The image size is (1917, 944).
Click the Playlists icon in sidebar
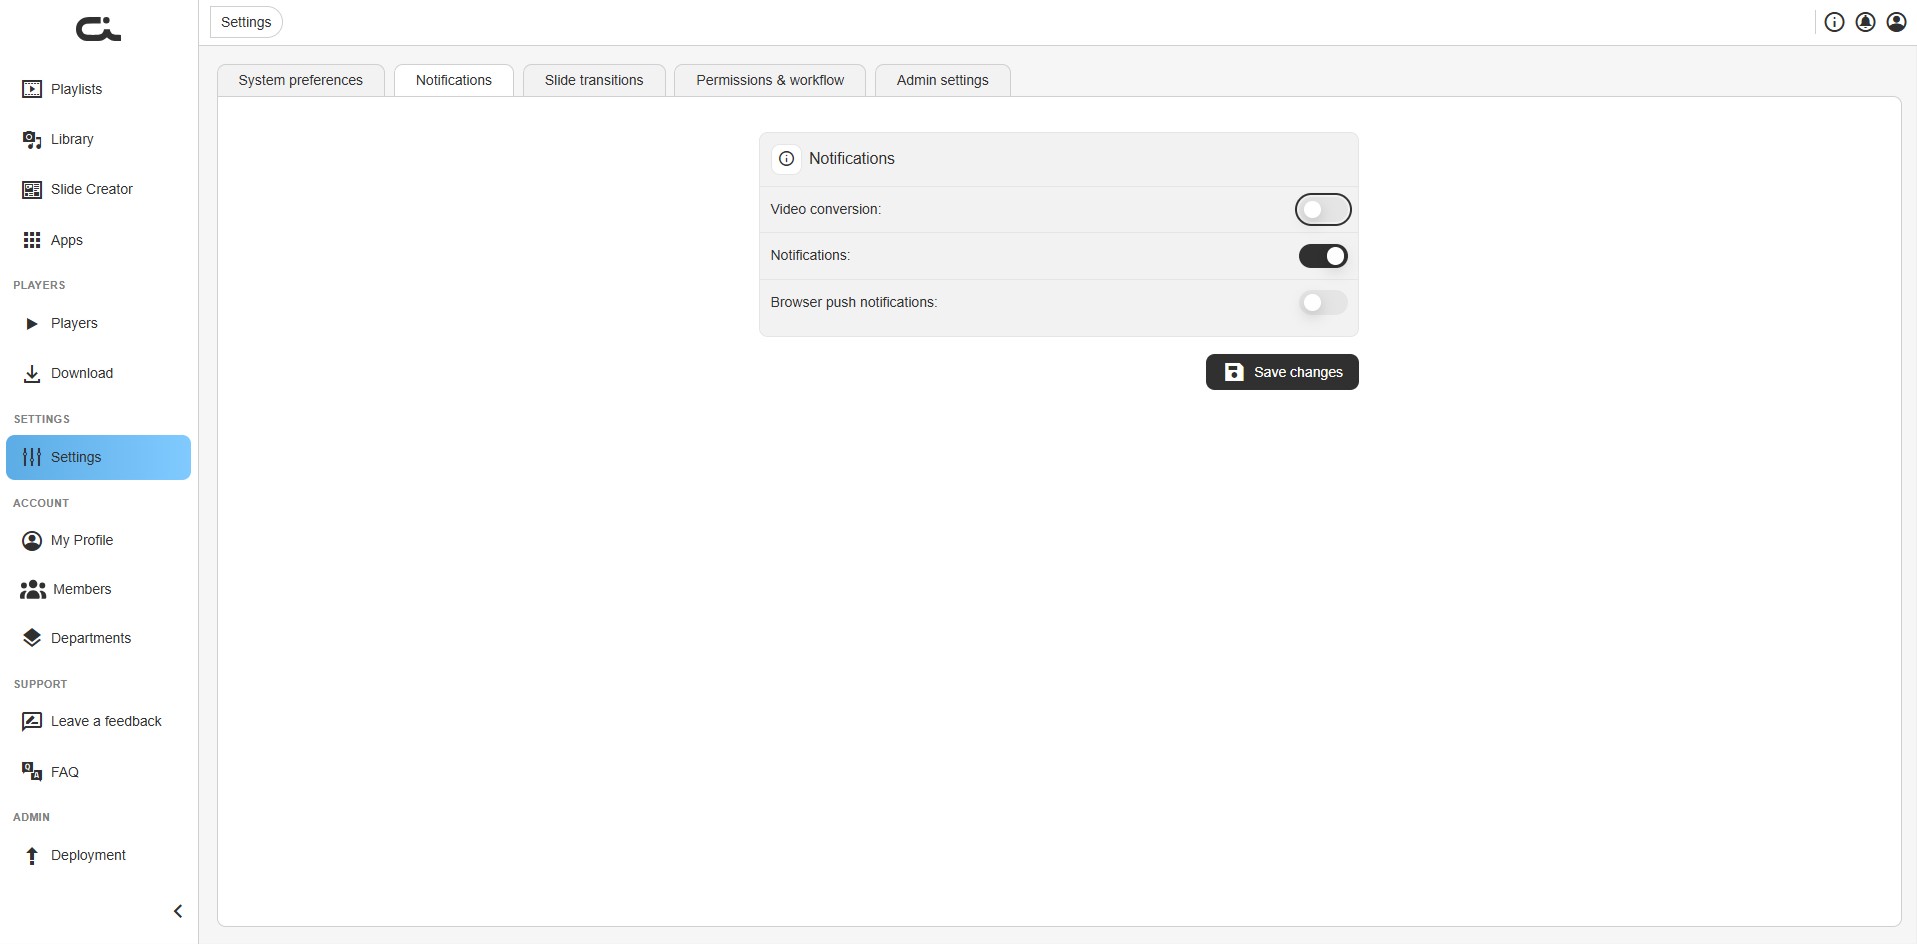[32, 89]
